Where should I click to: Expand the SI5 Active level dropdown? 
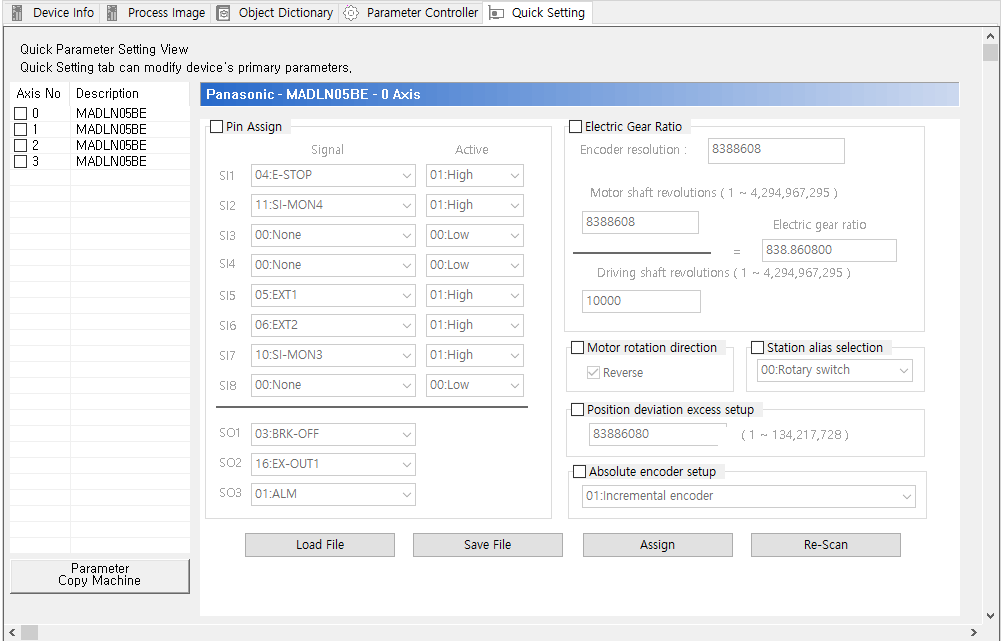click(x=475, y=295)
